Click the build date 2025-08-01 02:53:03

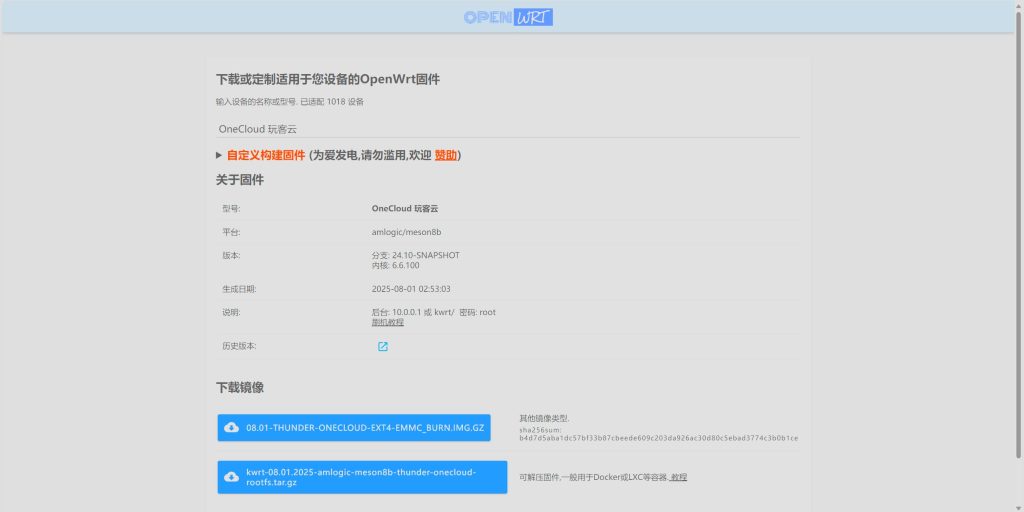click(411, 289)
